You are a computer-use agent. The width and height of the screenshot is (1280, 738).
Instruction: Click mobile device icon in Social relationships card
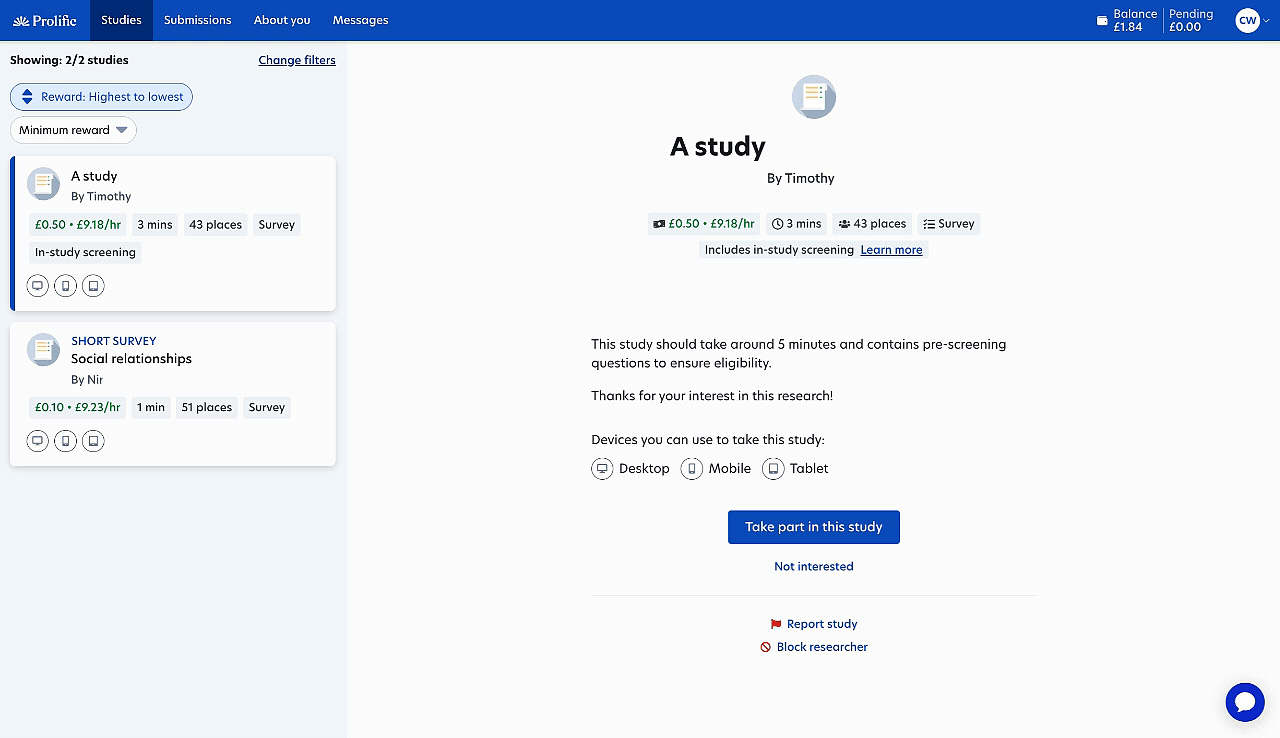click(66, 441)
